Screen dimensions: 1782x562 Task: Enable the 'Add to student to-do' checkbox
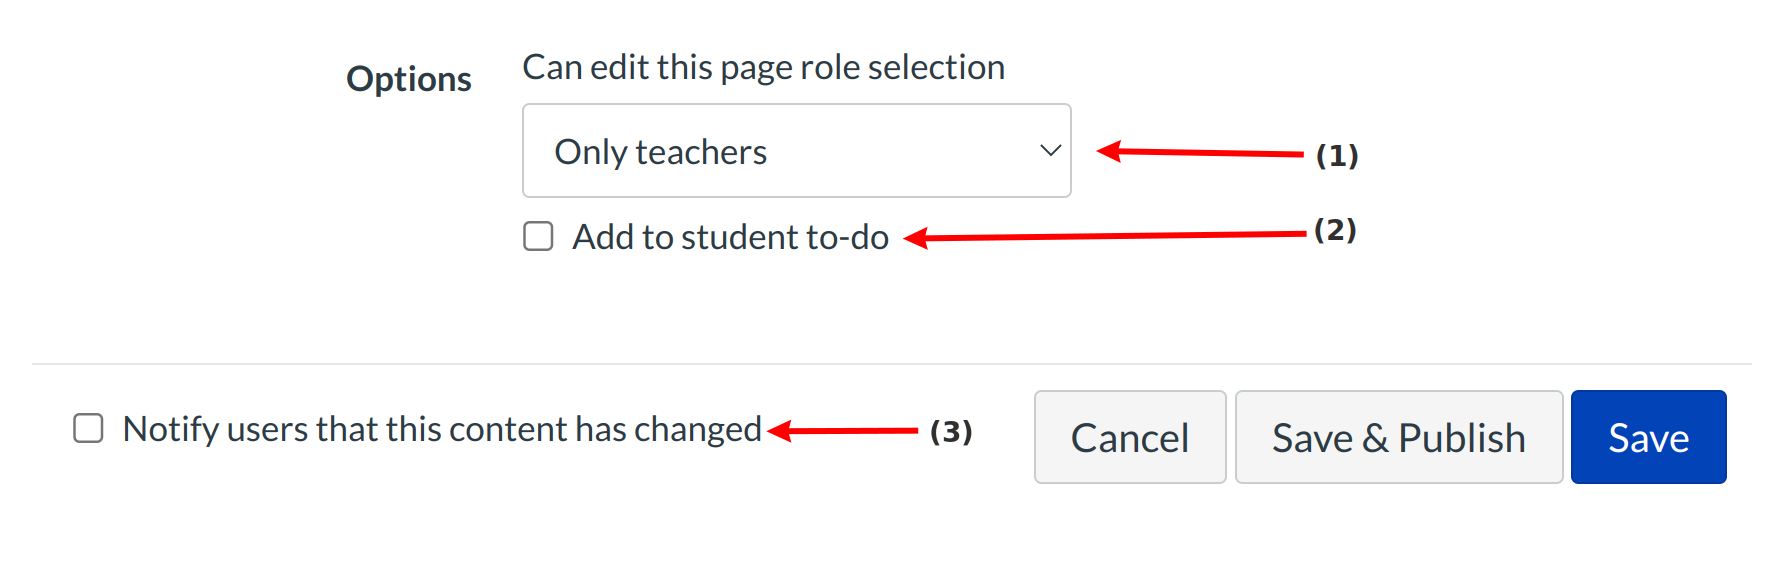(x=538, y=237)
